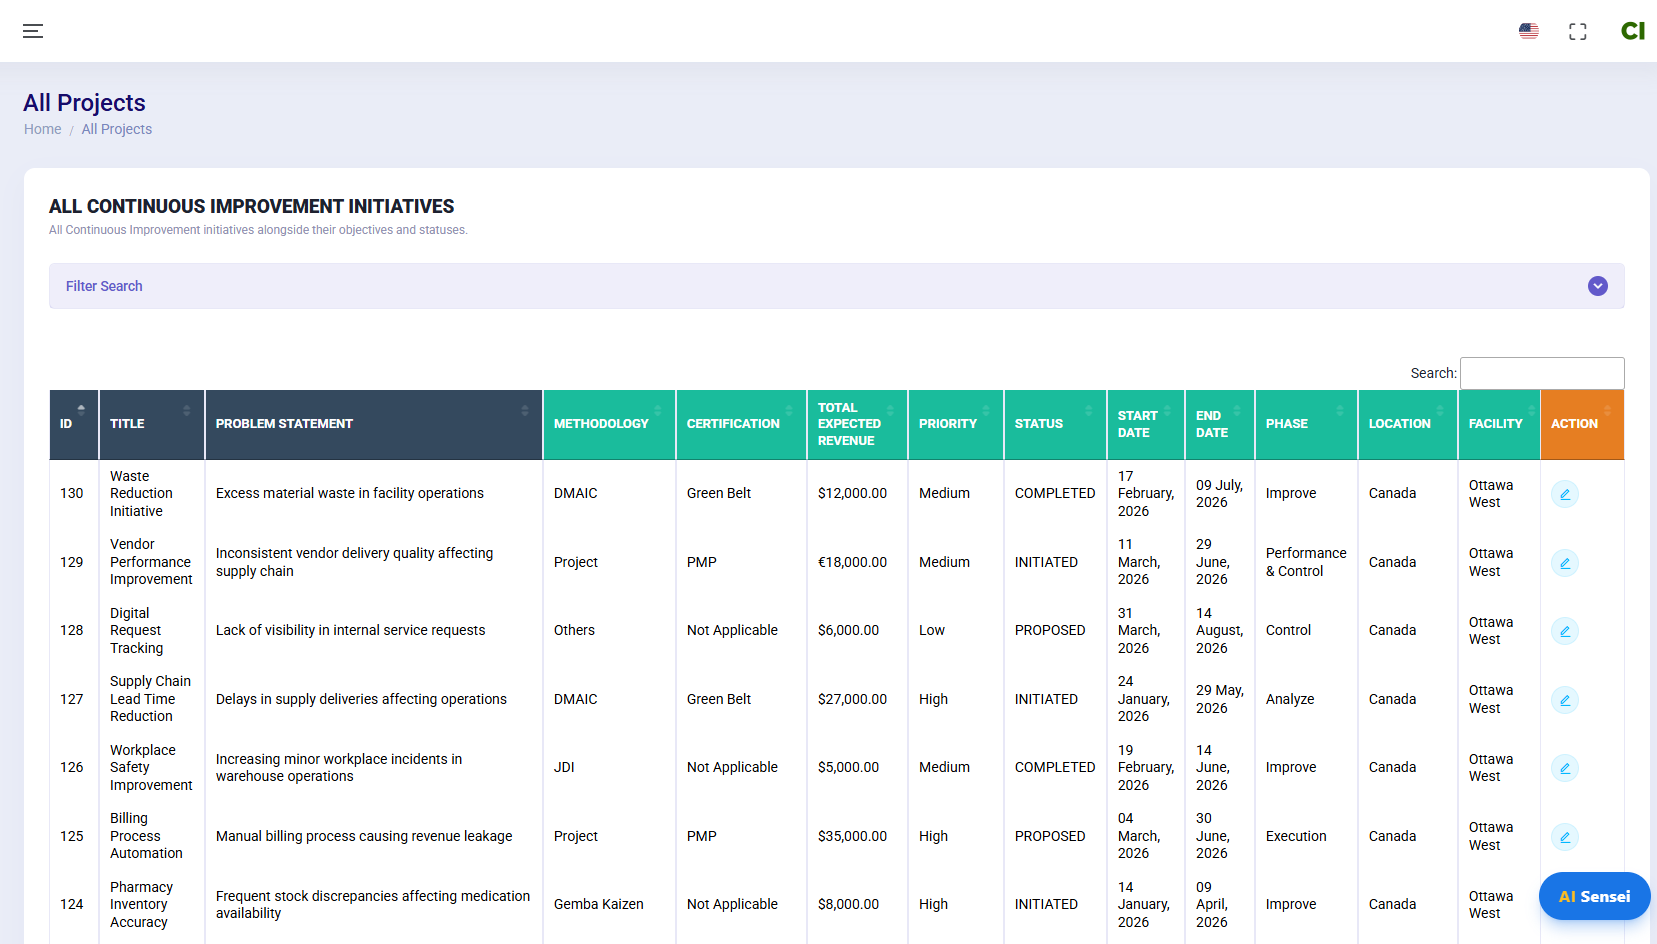
Task: Toggle fullscreen mode icon
Action: tap(1577, 31)
